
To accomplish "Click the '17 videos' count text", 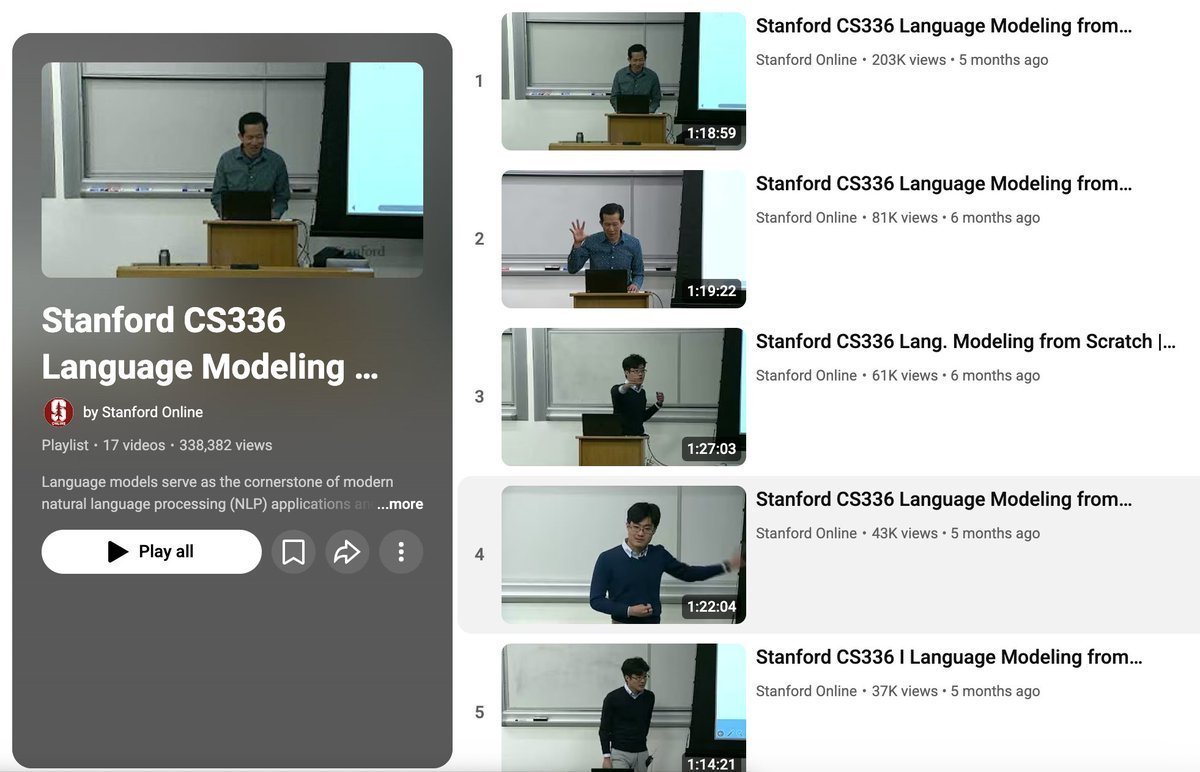I will (x=134, y=445).
